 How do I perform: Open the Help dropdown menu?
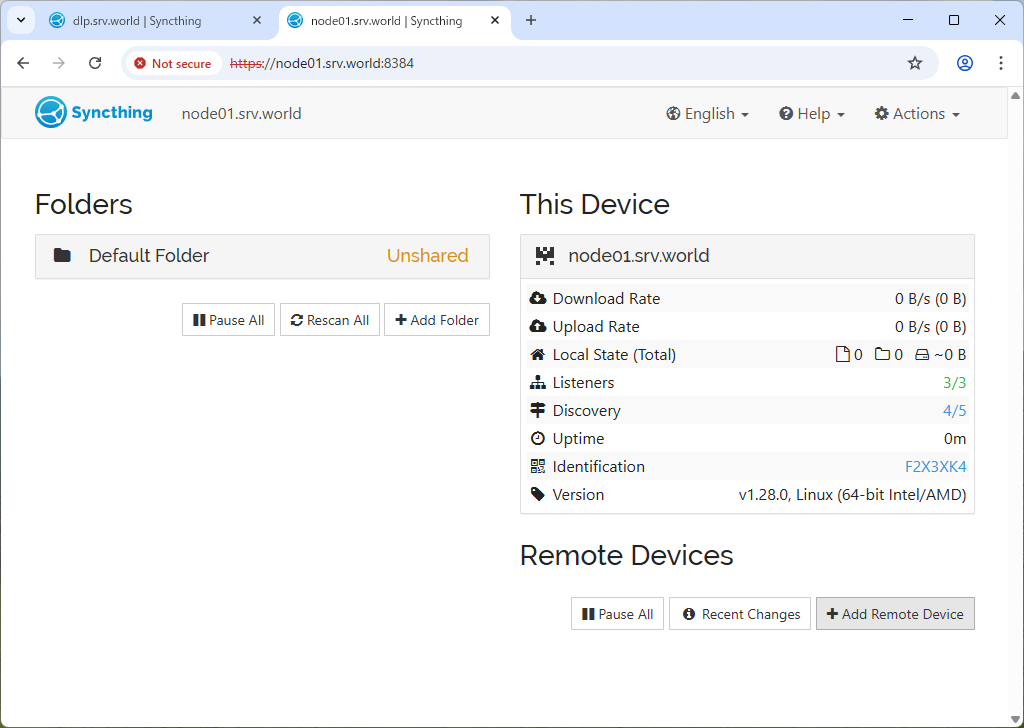pos(811,114)
